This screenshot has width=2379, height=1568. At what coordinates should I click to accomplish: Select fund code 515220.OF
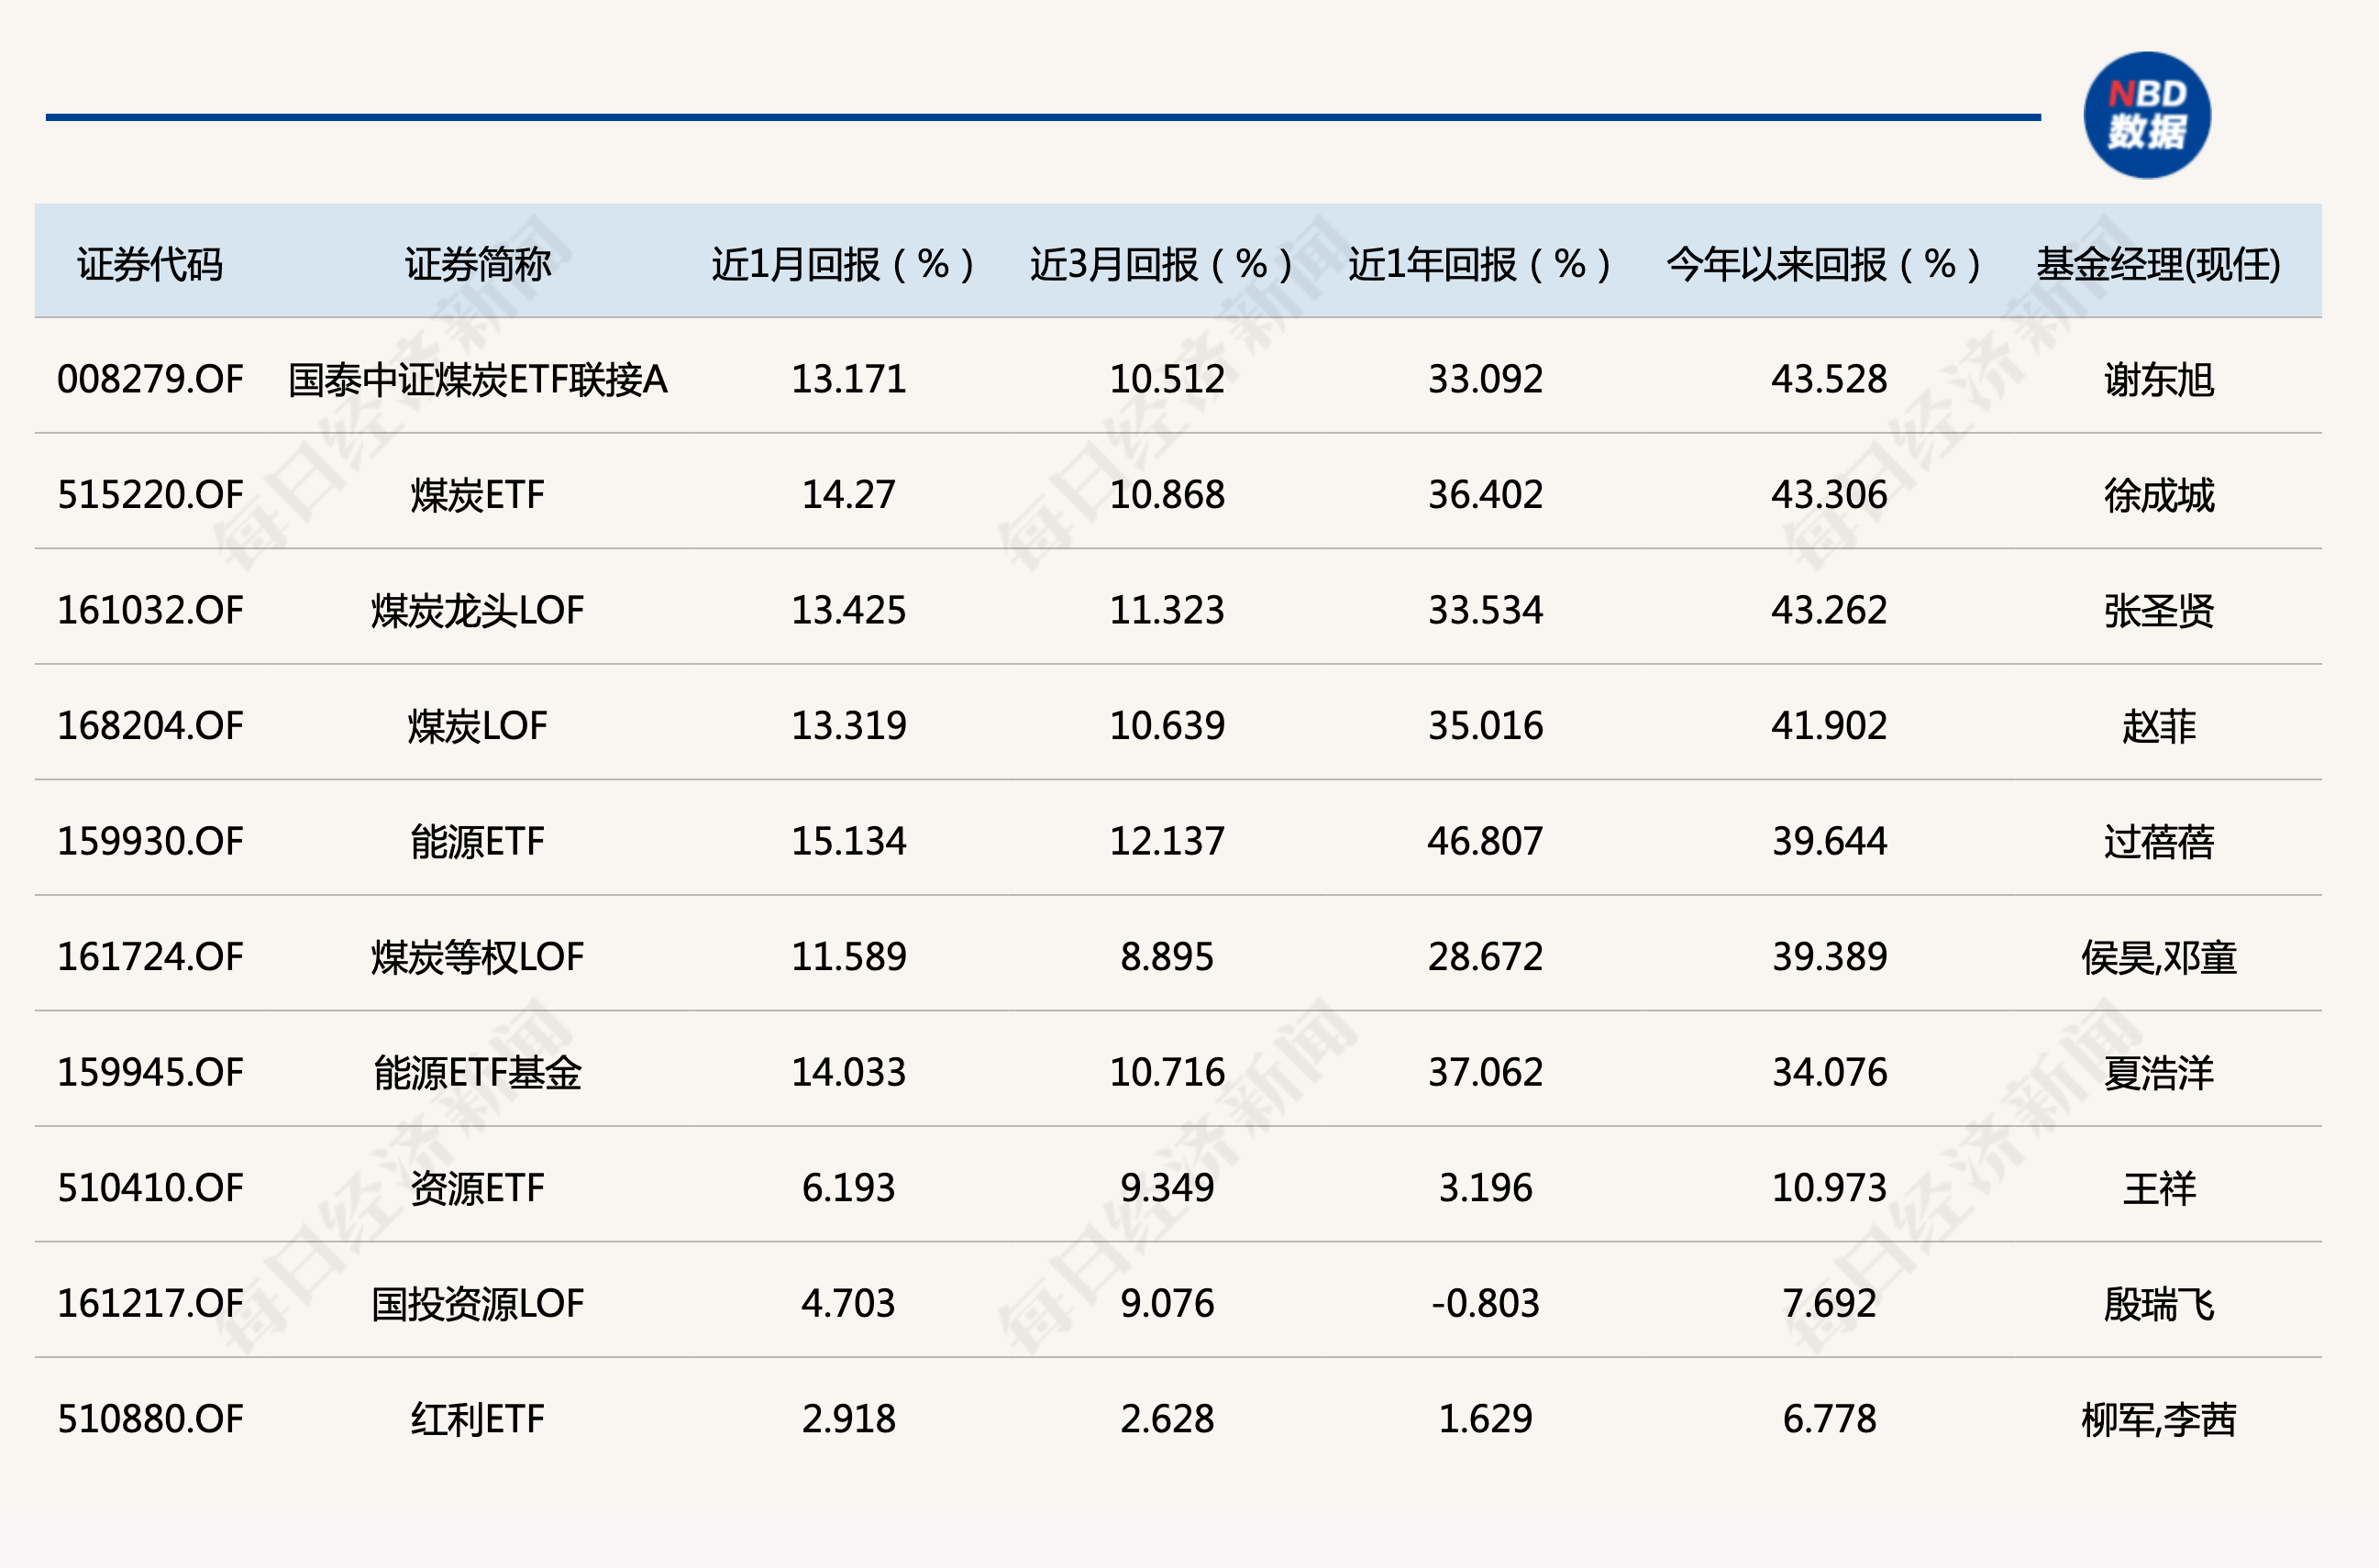(x=150, y=495)
